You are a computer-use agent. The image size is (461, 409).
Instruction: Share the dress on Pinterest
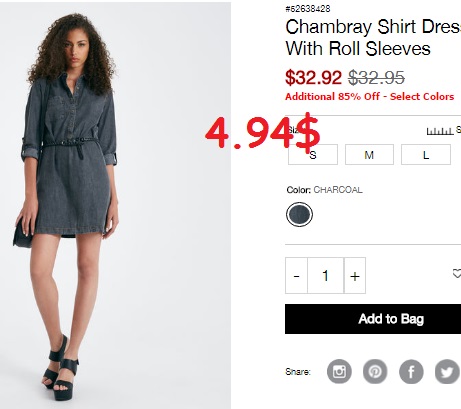coord(375,371)
